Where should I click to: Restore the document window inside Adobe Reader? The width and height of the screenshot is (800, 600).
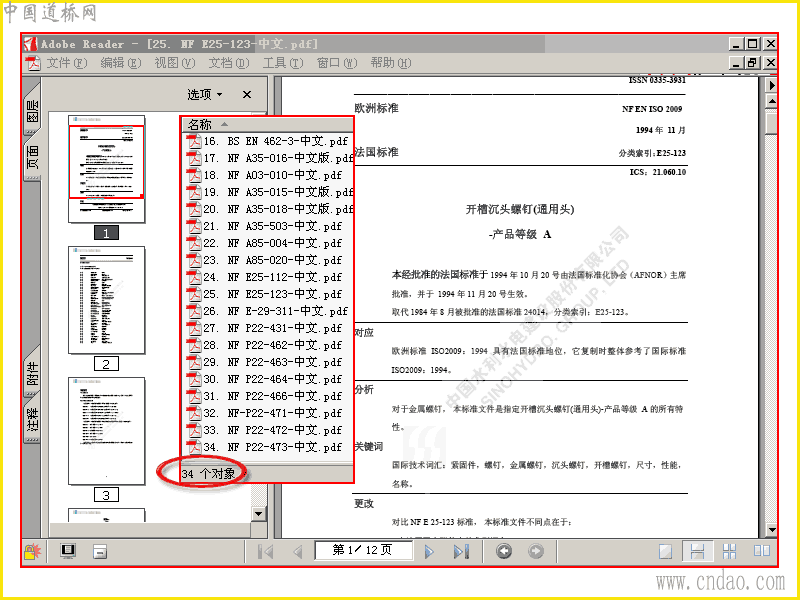pyautogui.click(x=752, y=63)
